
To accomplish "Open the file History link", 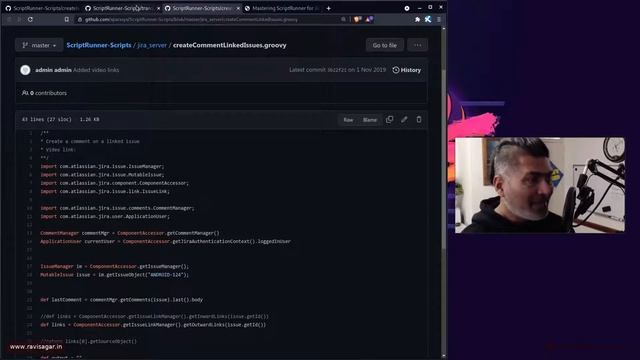I will click(407, 70).
